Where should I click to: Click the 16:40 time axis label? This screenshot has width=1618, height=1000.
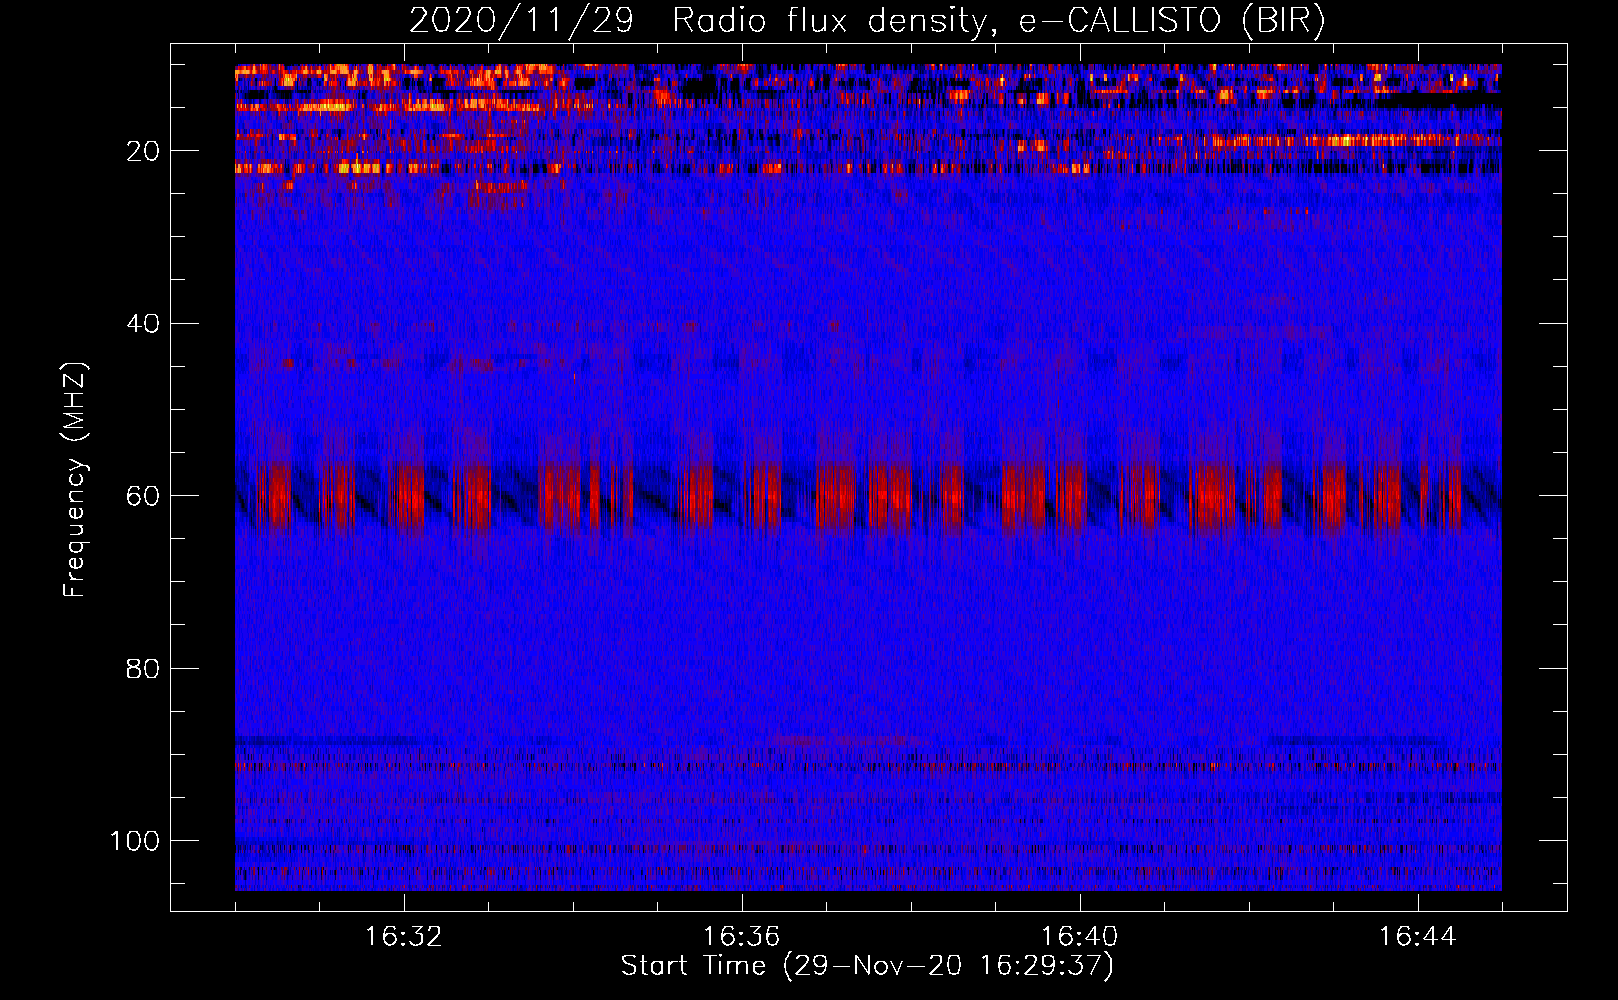1080,937
